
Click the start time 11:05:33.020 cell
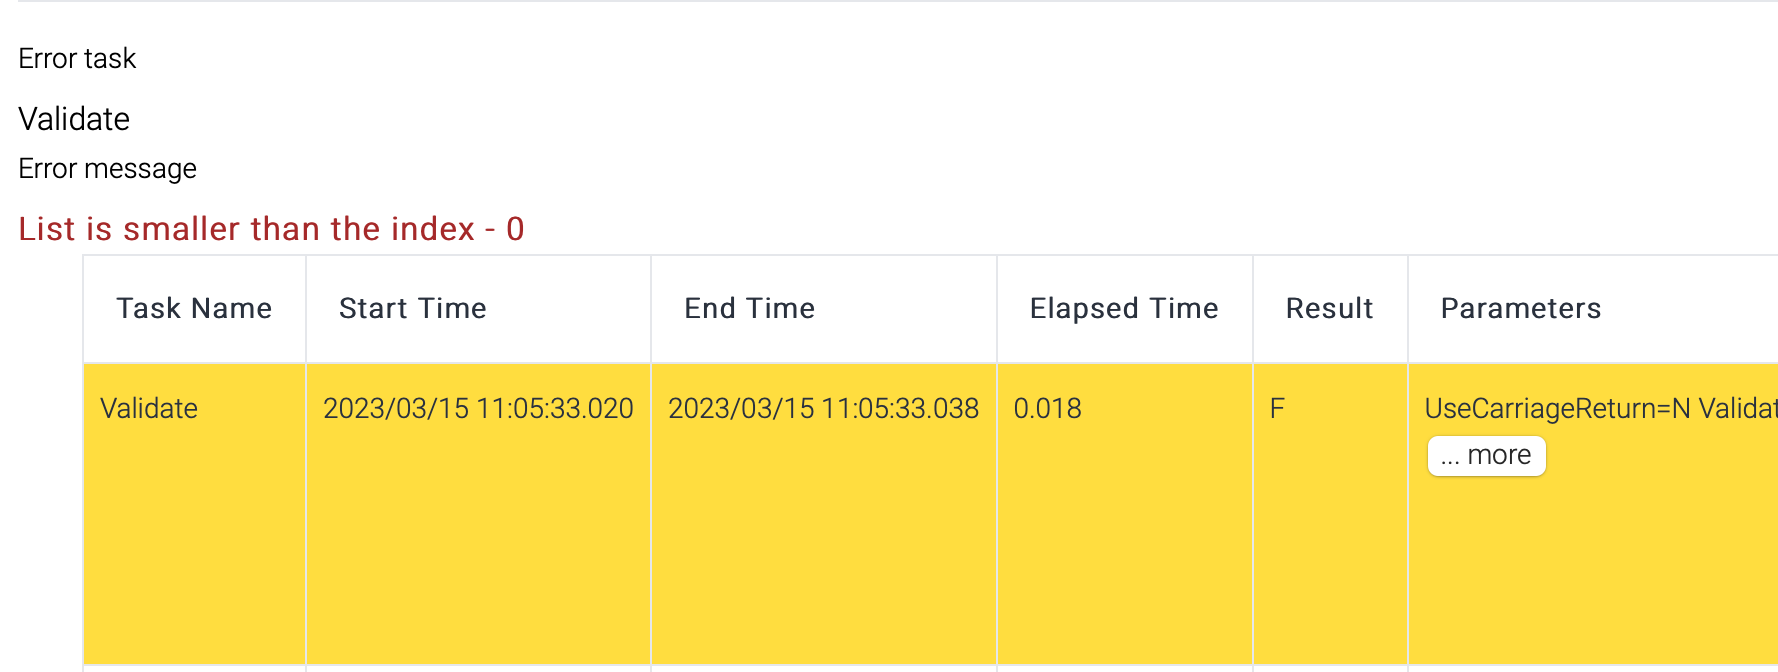[478, 408]
